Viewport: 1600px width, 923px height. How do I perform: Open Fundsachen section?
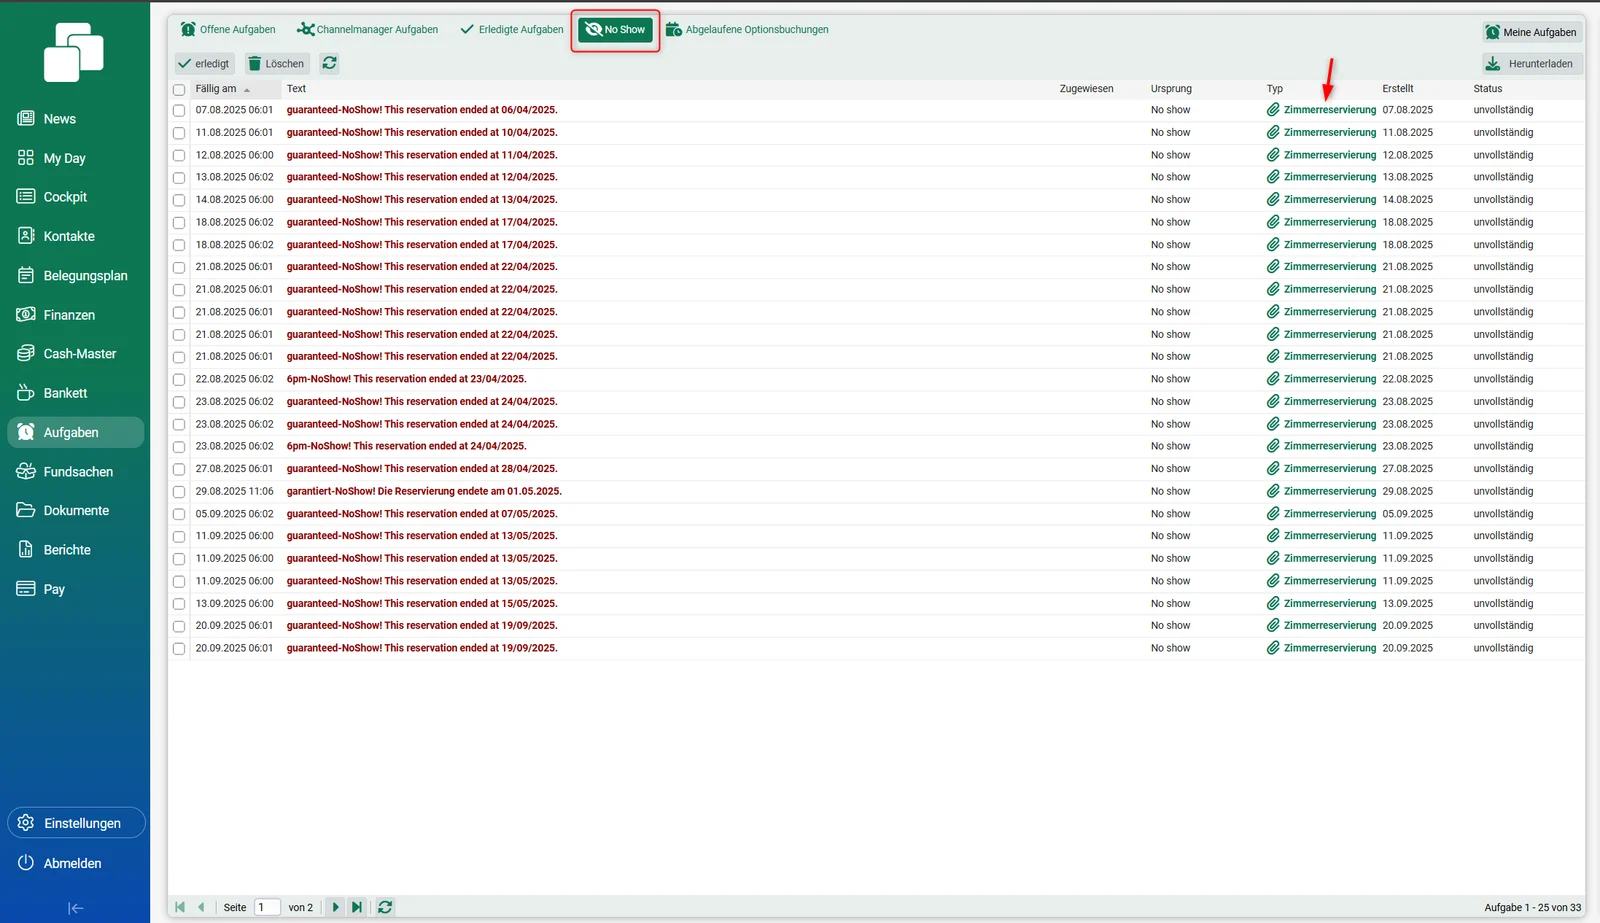pos(75,472)
